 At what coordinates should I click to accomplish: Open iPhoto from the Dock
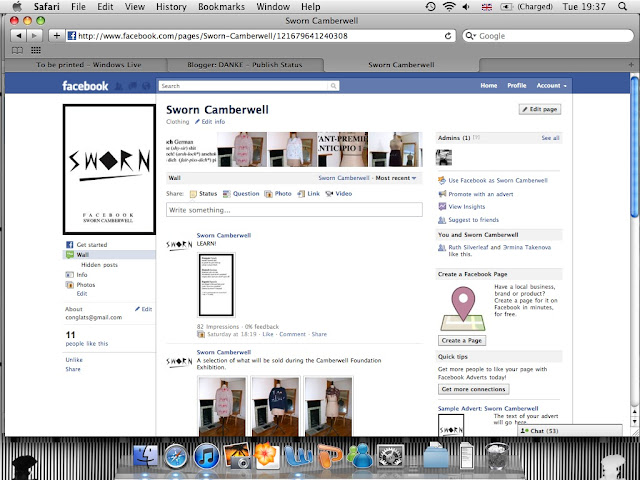pos(237,456)
